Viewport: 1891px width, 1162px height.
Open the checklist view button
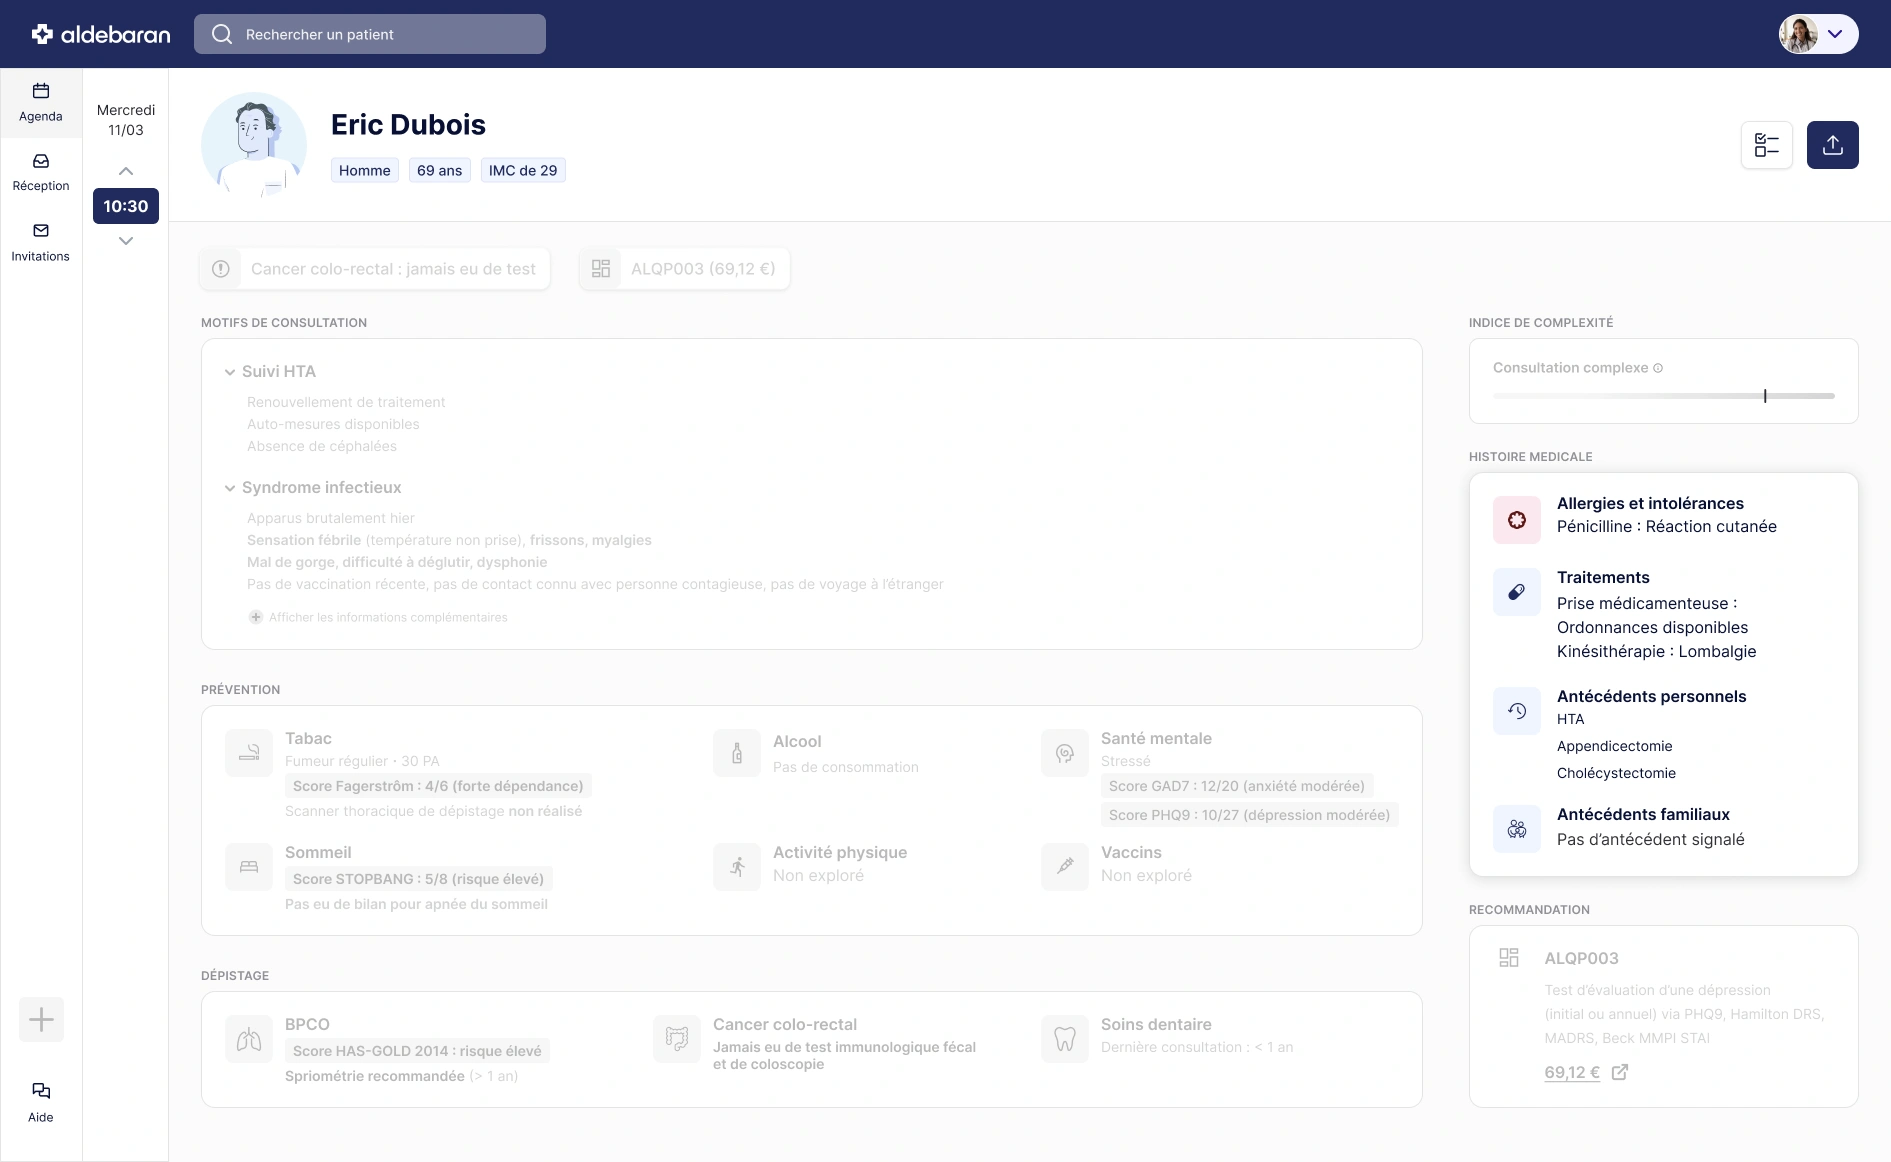coord(1767,145)
